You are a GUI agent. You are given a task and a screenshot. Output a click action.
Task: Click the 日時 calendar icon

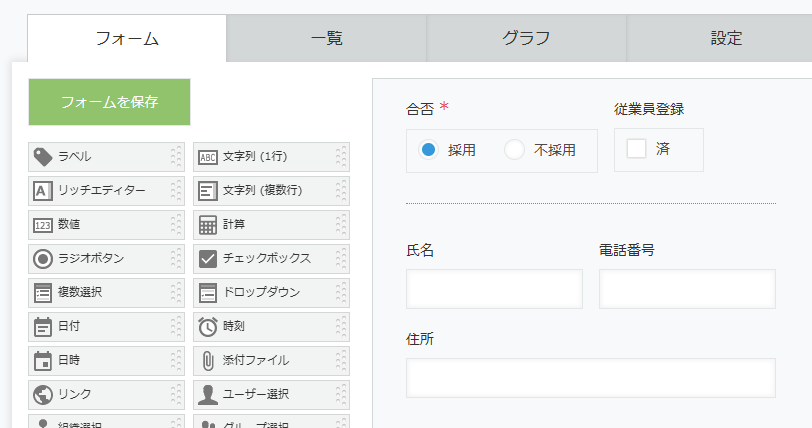43,361
